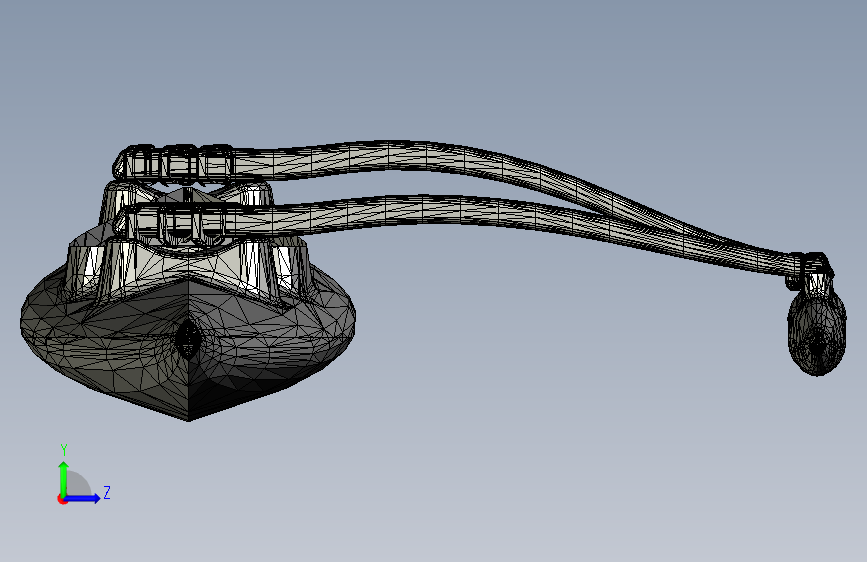Select the small capsule at the hose end
The height and width of the screenshot is (562, 867).
817,332
